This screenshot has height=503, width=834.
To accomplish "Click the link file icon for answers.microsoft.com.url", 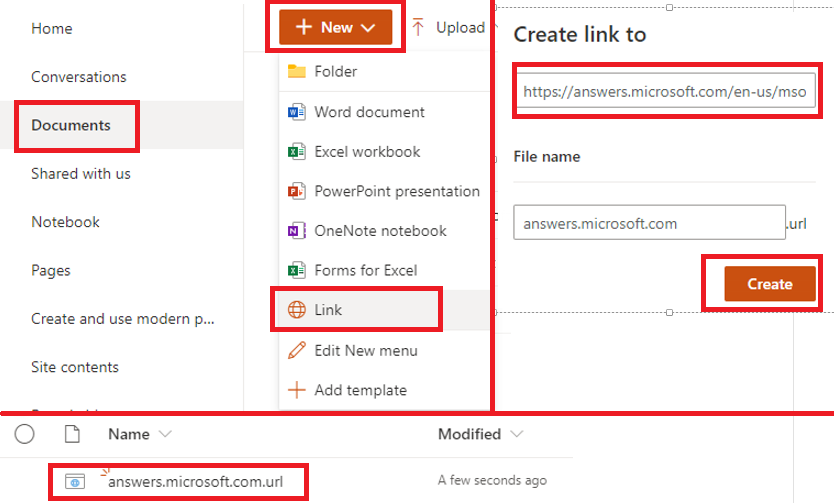I will tap(74, 482).
